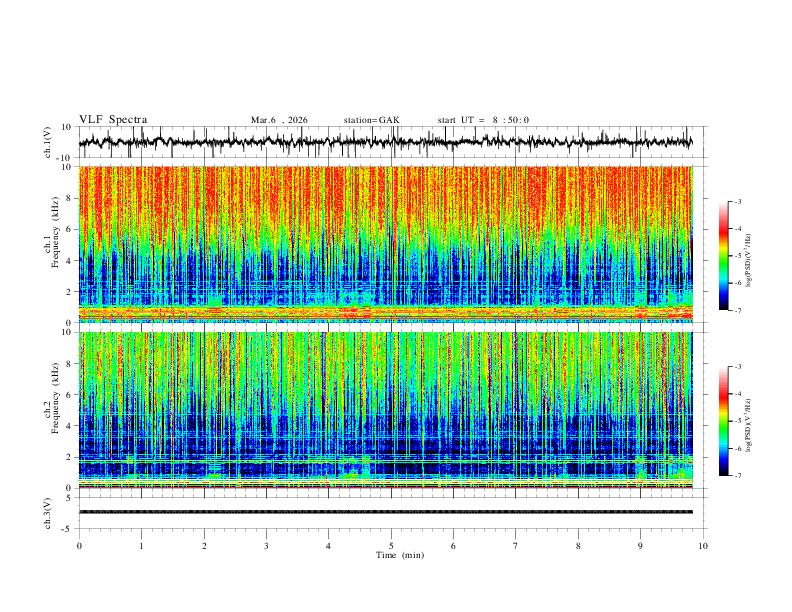This screenshot has height=612, width=792.
Task: Click the time axis tick label "5"
Action: point(391,546)
